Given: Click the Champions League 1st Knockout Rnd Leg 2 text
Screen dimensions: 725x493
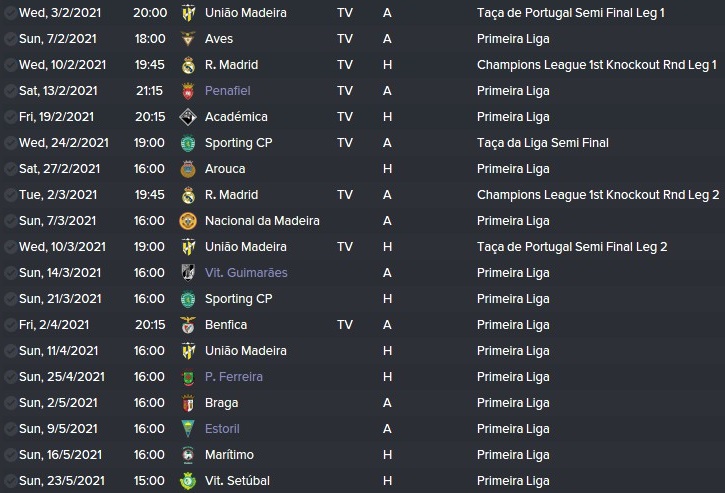Looking at the screenshot, I should [x=598, y=195].
